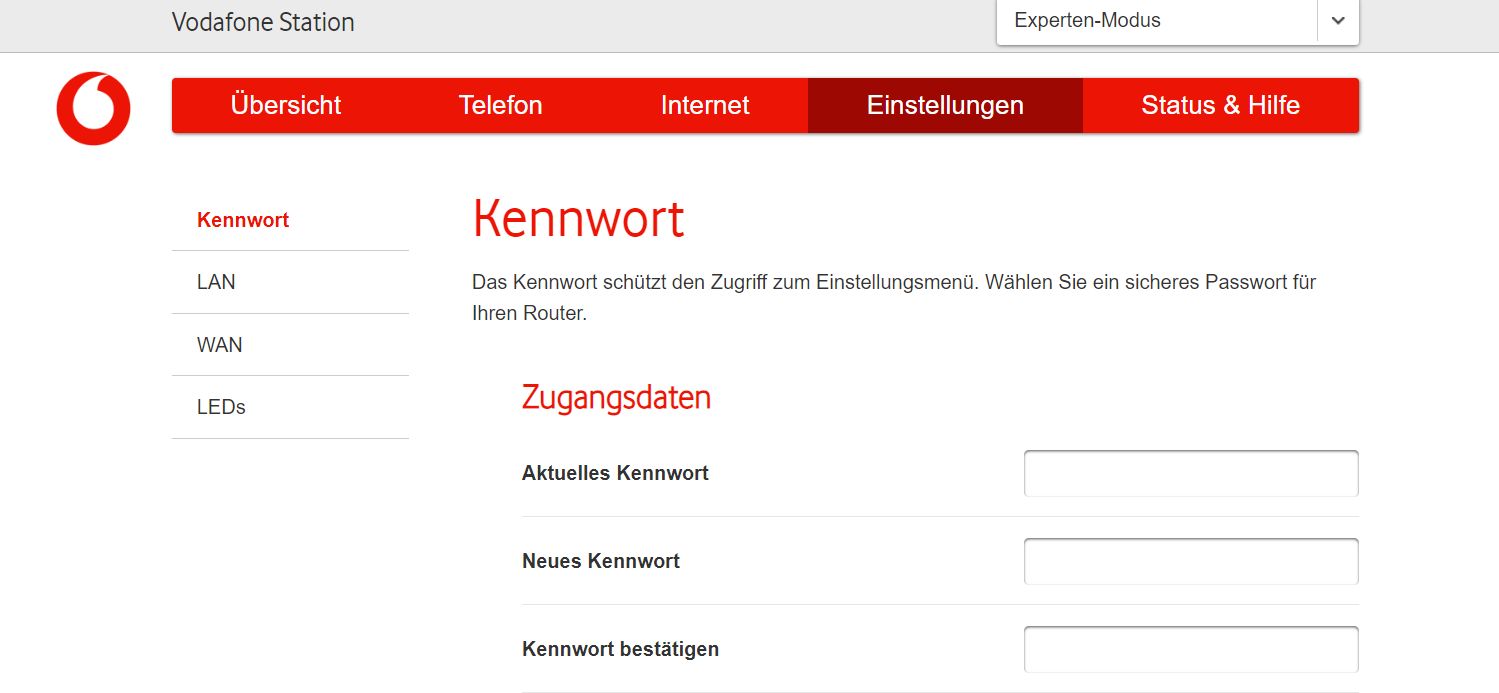1499x693 pixels.
Task: Open the Experten-Modus dropdown
Action: pyautogui.click(x=1177, y=21)
